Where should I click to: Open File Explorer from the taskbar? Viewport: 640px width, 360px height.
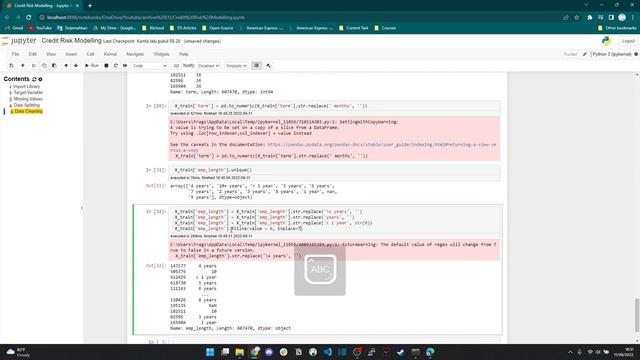click(x=240, y=352)
